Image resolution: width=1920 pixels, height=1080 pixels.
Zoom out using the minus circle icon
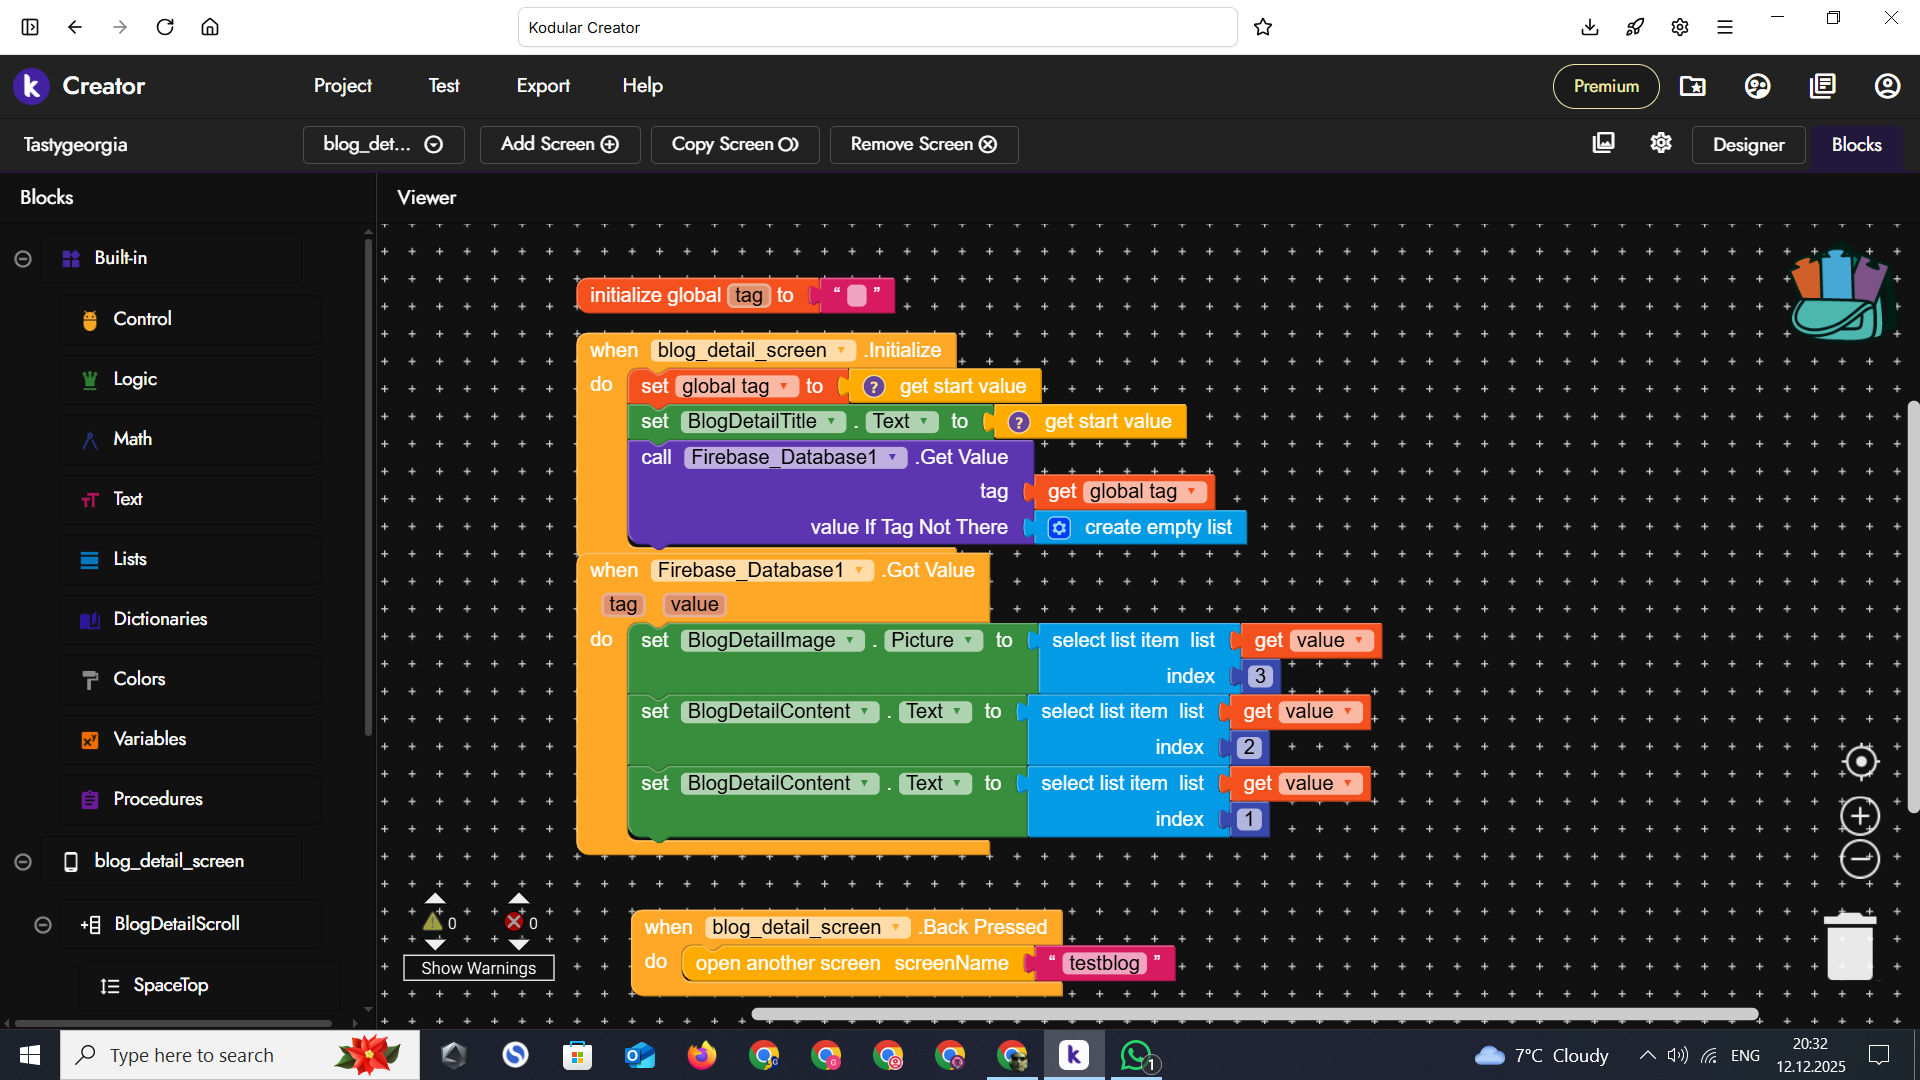pyautogui.click(x=1860, y=859)
